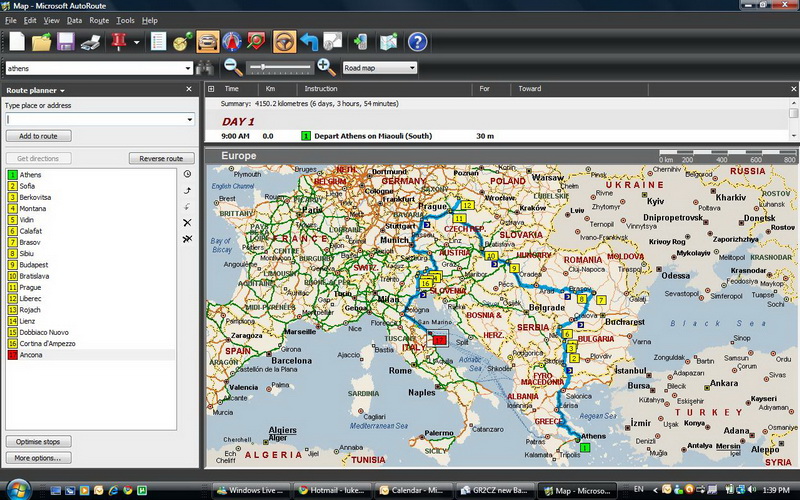This screenshot has height=500, width=800.
Task: Switch to Hotmail taskbar button
Action: click(333, 490)
